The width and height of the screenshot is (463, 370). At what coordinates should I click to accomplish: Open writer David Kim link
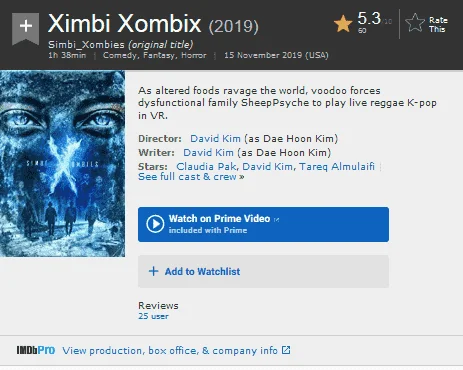(x=208, y=152)
